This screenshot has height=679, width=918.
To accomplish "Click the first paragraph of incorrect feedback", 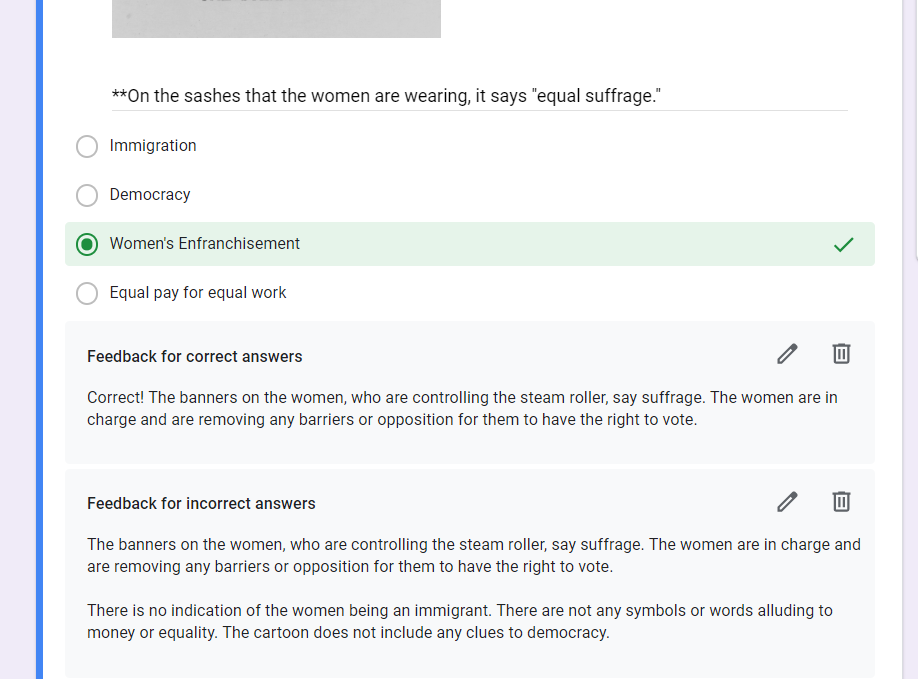I will point(473,555).
